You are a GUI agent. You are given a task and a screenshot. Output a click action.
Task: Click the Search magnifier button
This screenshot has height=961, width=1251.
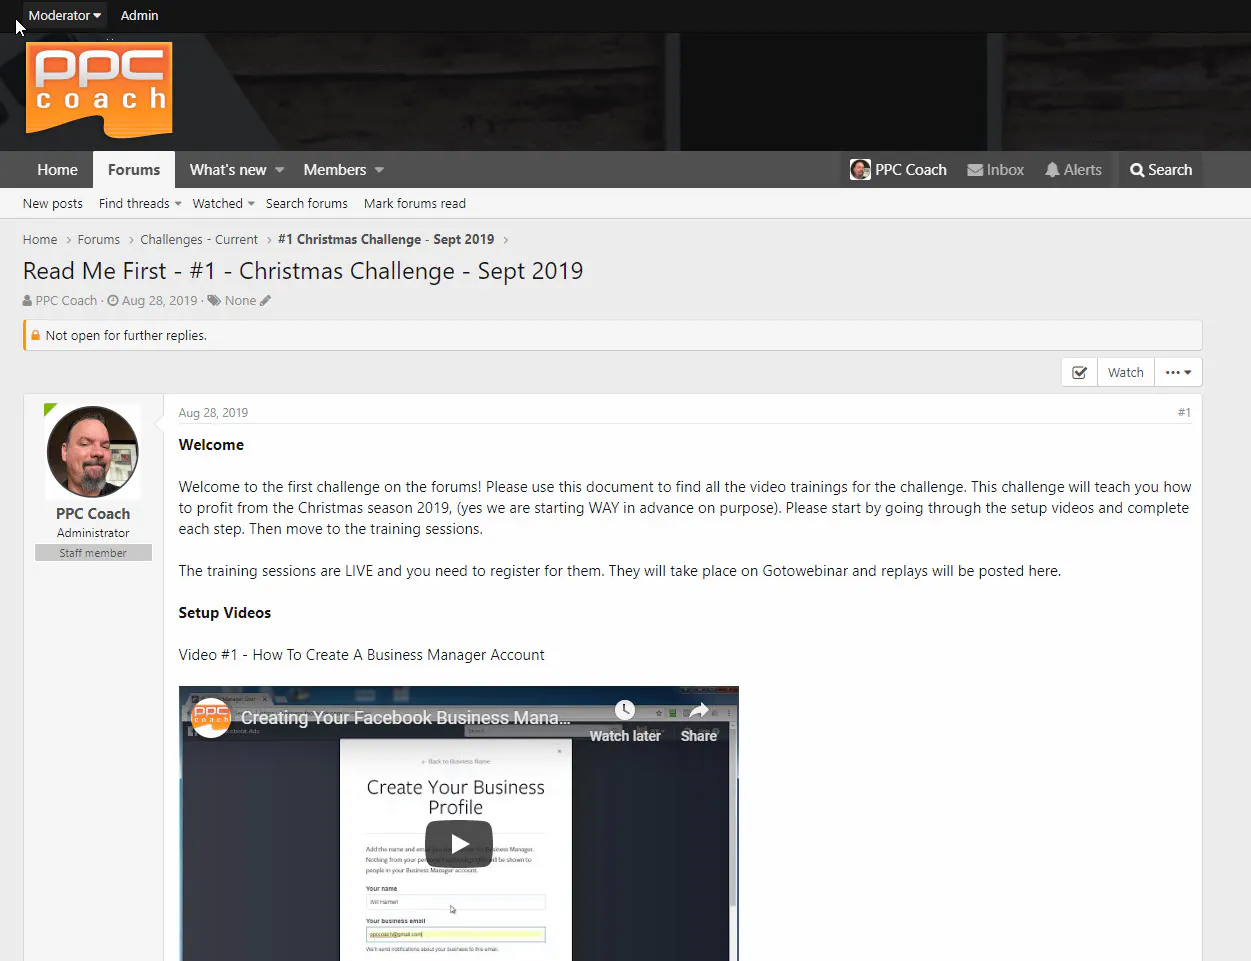point(1161,170)
